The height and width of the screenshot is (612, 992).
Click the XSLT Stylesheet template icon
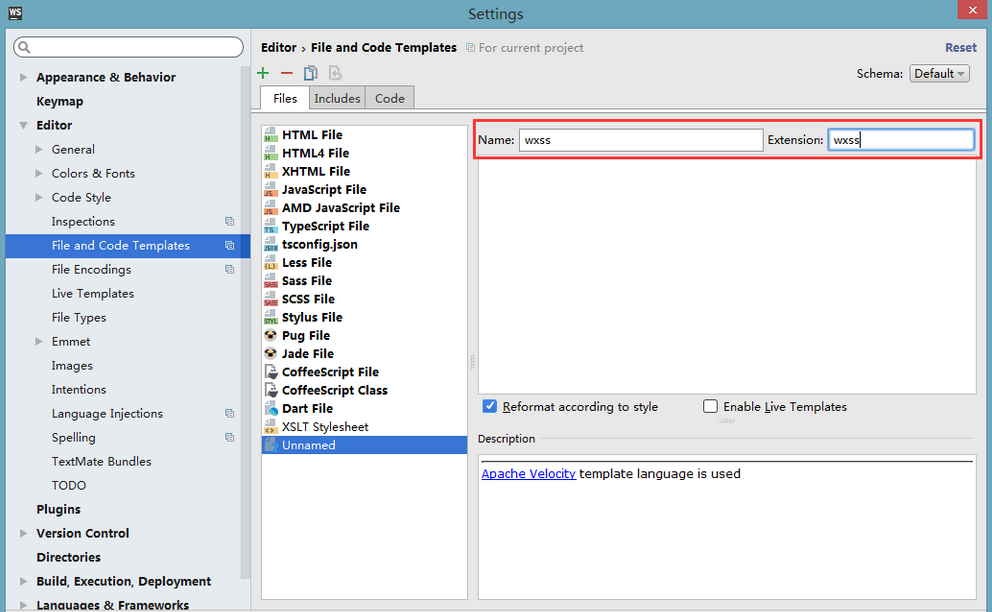point(271,427)
